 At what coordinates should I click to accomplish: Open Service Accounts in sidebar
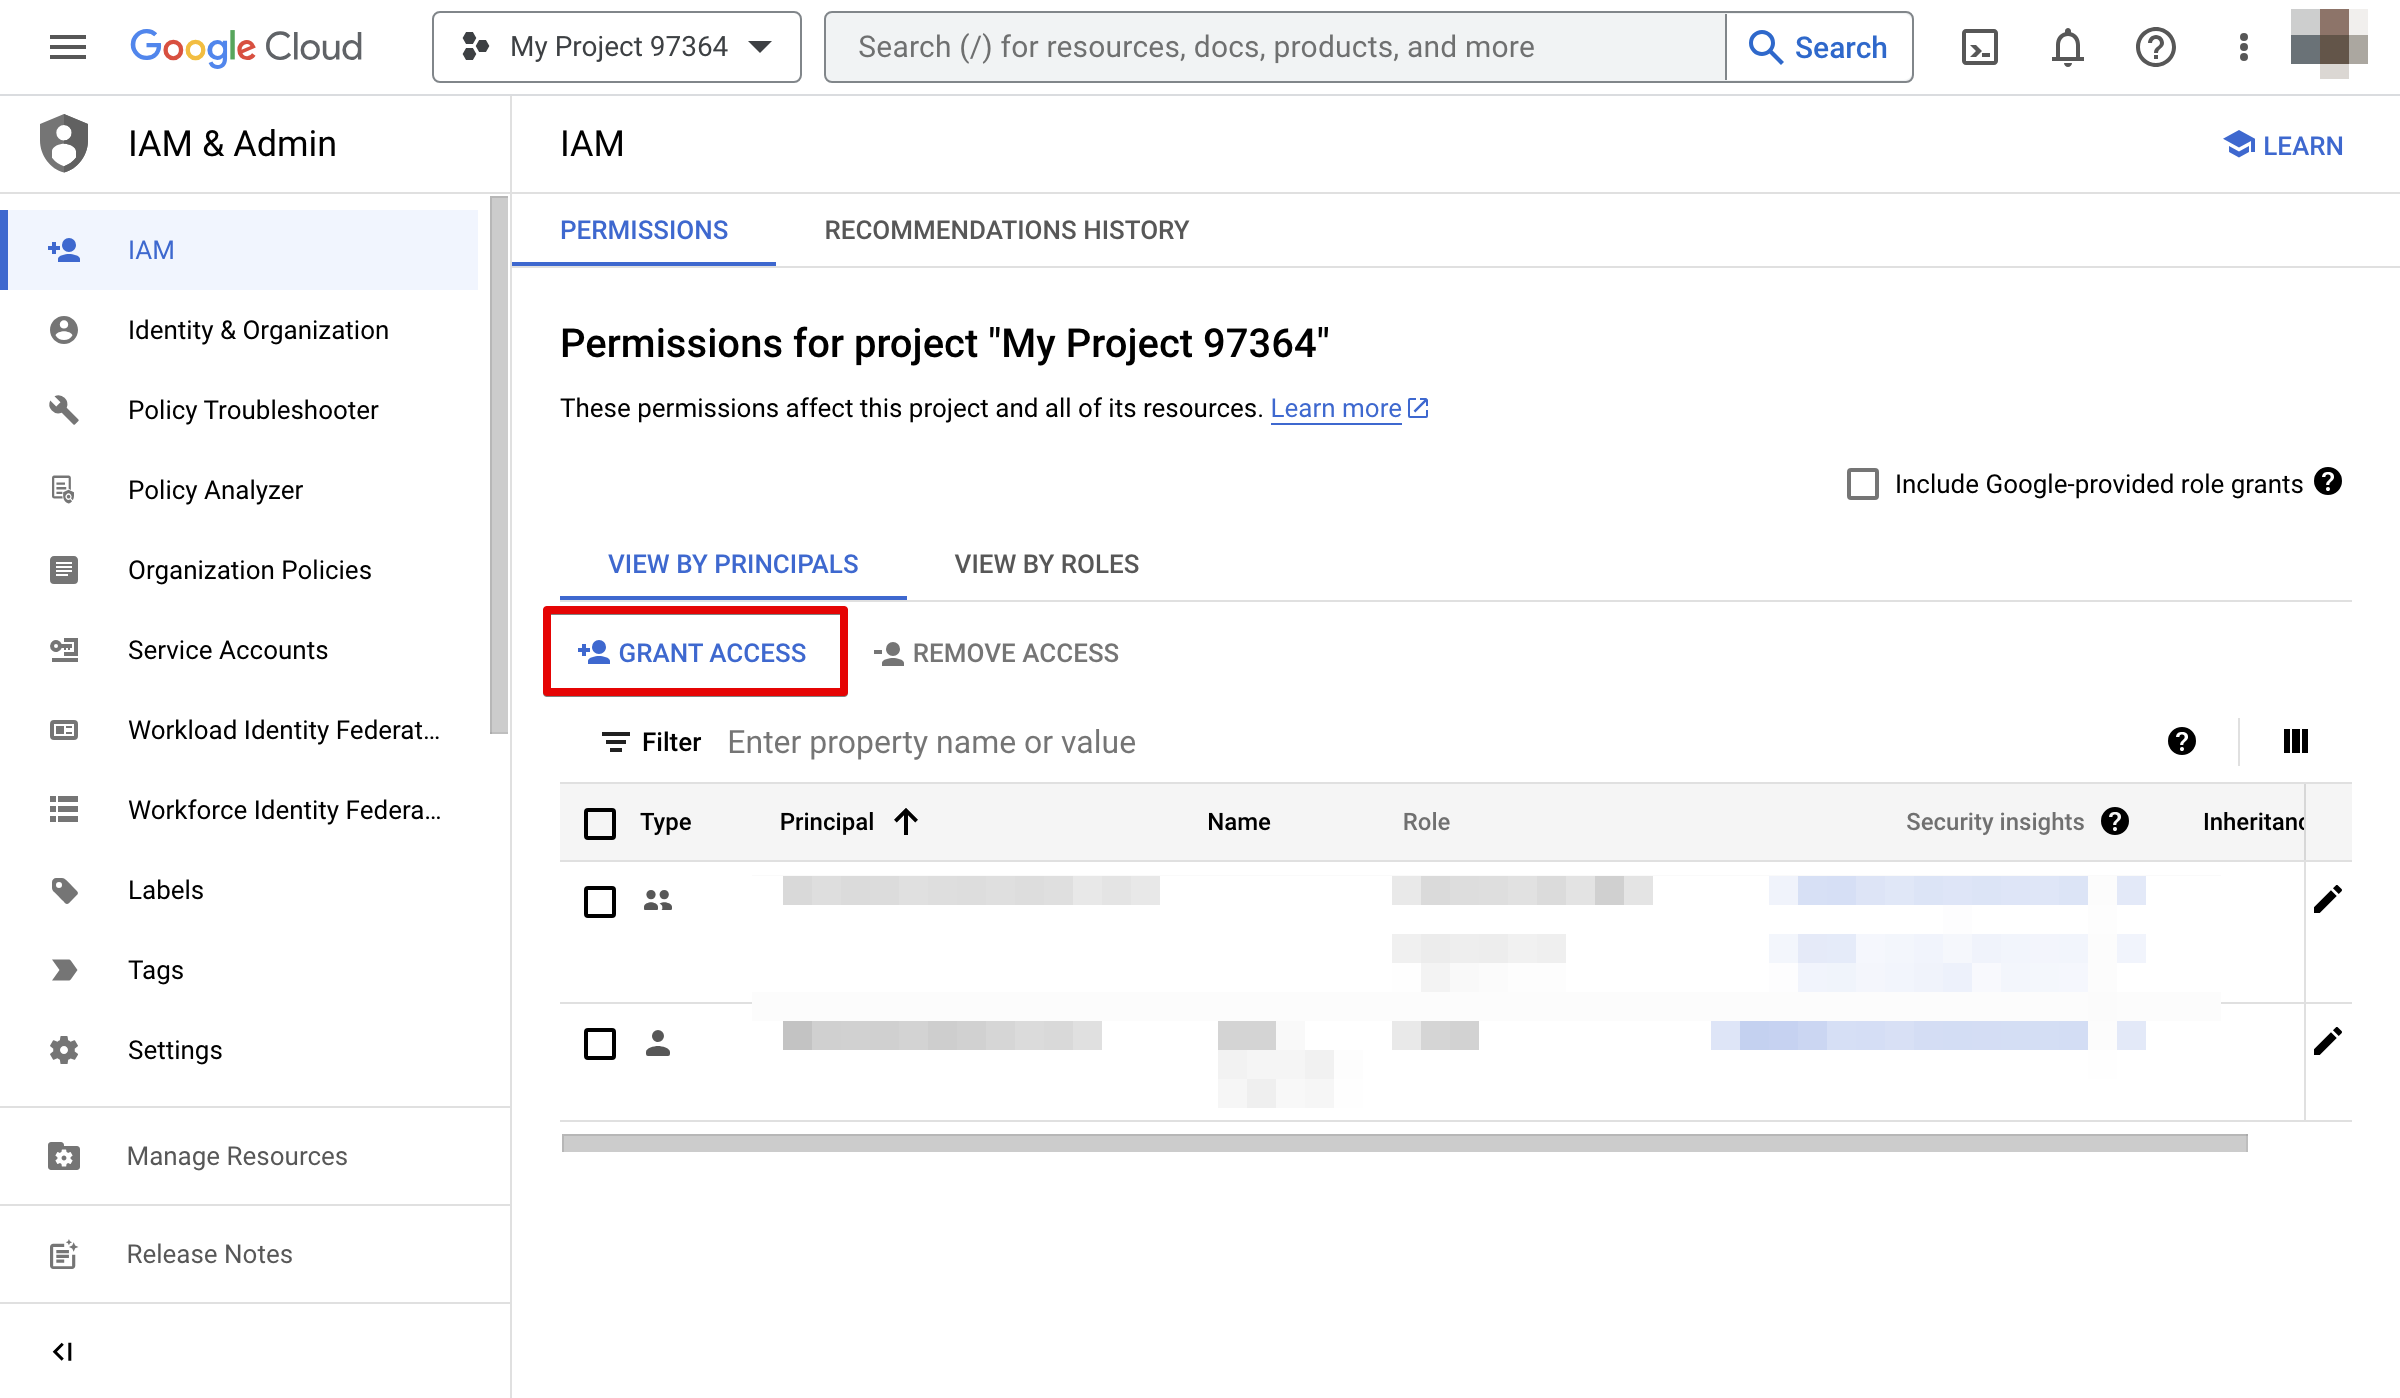click(227, 650)
